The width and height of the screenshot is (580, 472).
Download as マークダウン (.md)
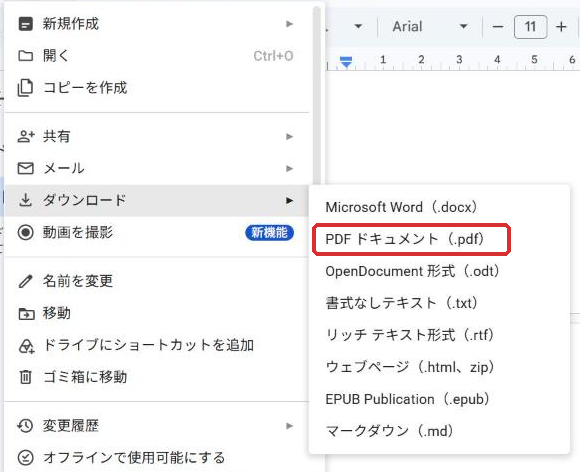coord(439,431)
